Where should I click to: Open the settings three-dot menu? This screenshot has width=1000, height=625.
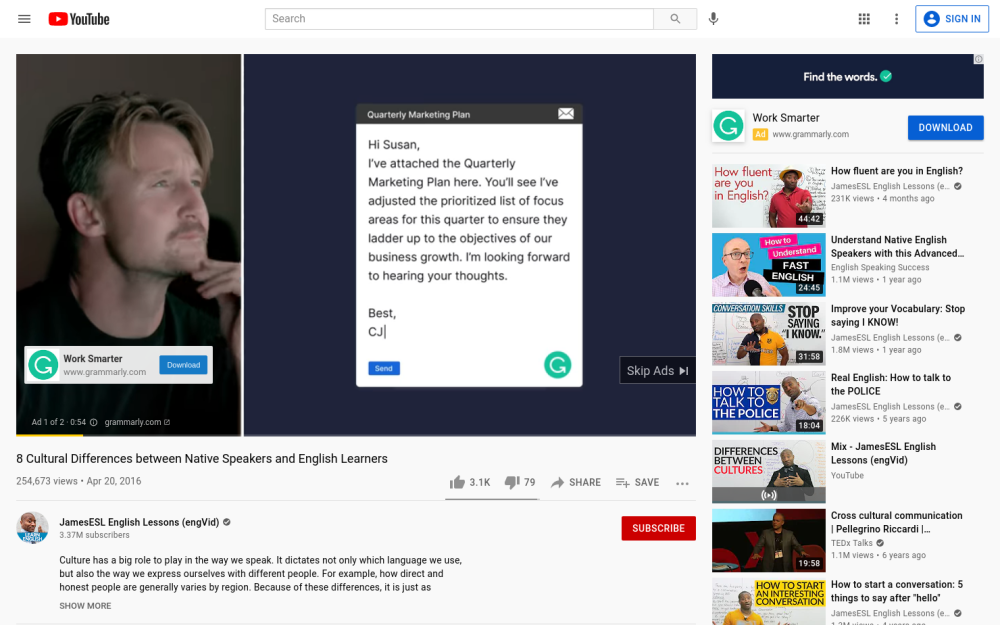(x=896, y=19)
